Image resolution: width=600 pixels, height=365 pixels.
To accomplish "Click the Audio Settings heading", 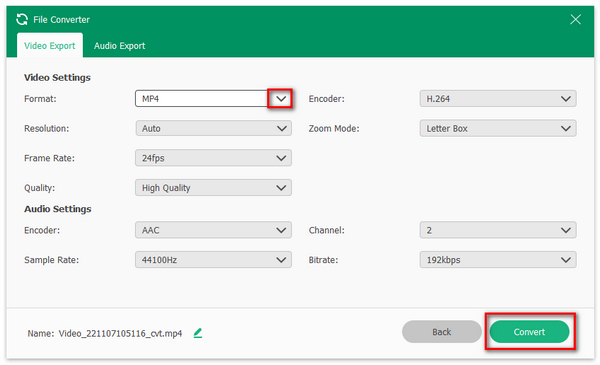I will coord(58,209).
